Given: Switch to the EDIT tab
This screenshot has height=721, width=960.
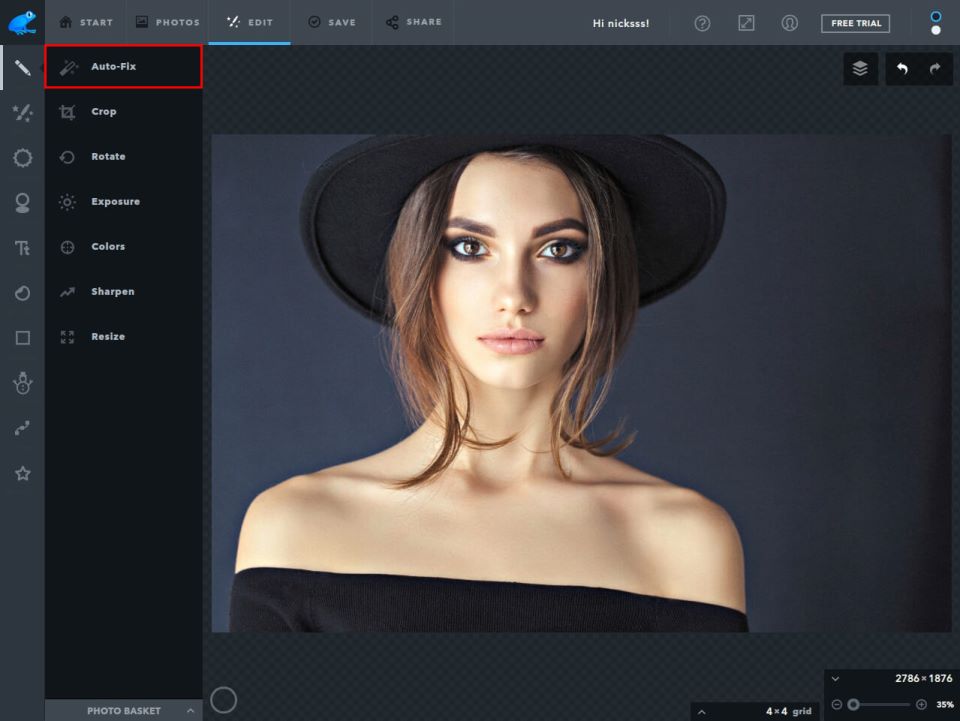Looking at the screenshot, I should [250, 22].
